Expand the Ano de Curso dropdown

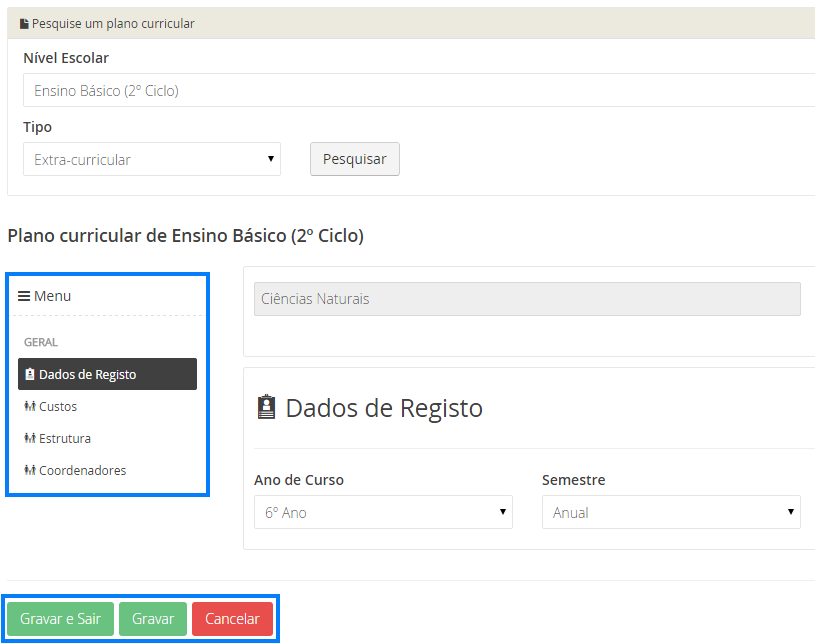coord(383,512)
